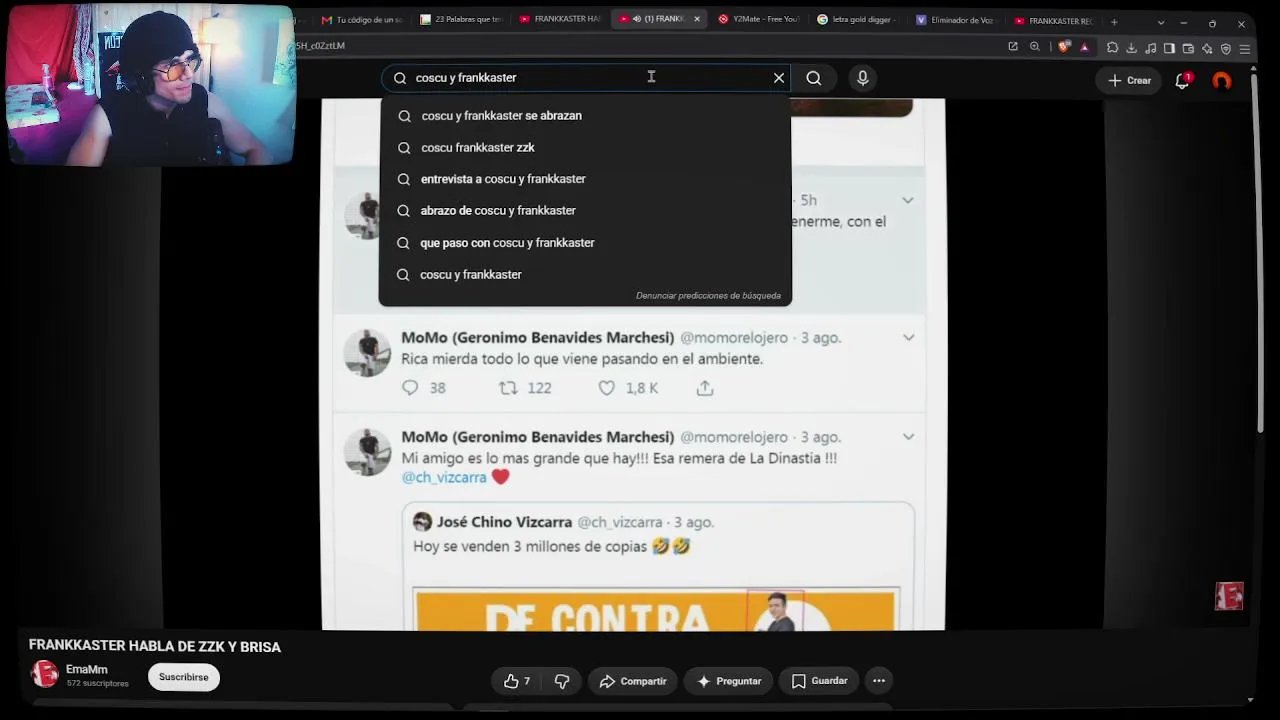Open a new browser tab
The width and height of the screenshot is (1280, 720).
pos(1114,22)
